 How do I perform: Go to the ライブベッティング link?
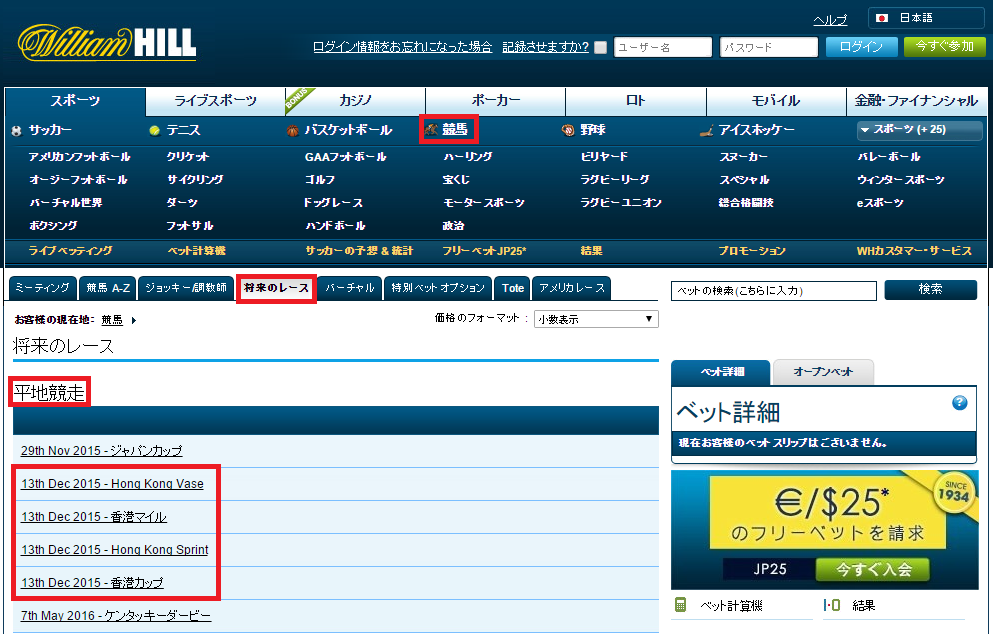click(x=70, y=251)
